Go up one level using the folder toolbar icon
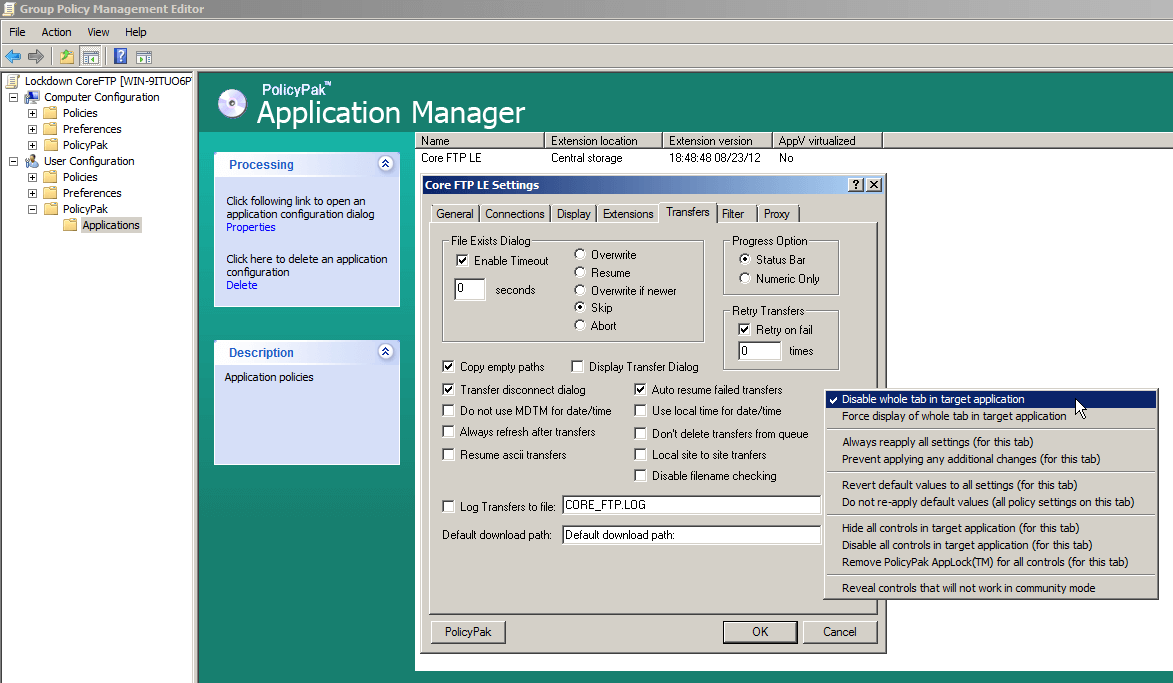The image size is (1173, 683). (67, 56)
